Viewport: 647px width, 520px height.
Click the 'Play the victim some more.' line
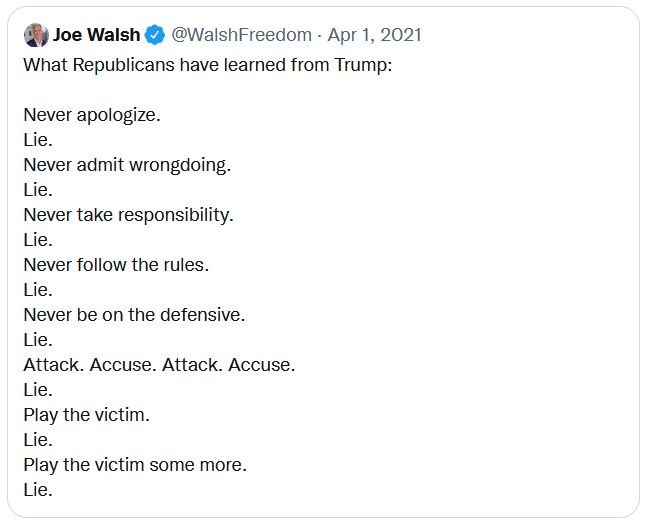pyautogui.click(x=135, y=465)
